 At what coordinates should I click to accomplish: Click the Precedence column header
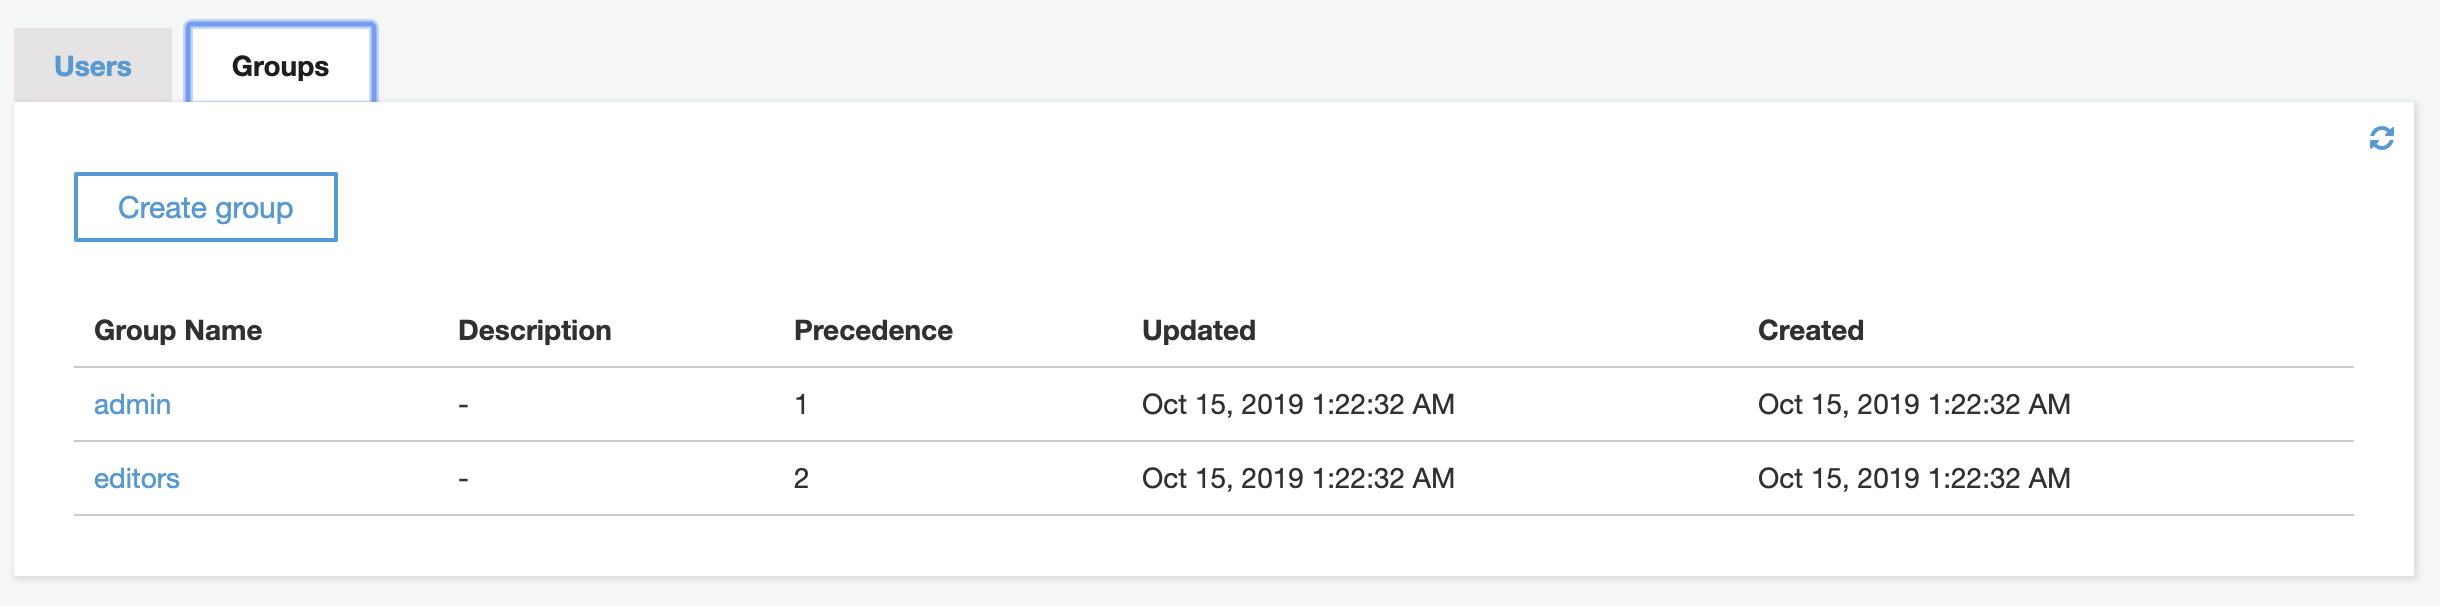872,330
